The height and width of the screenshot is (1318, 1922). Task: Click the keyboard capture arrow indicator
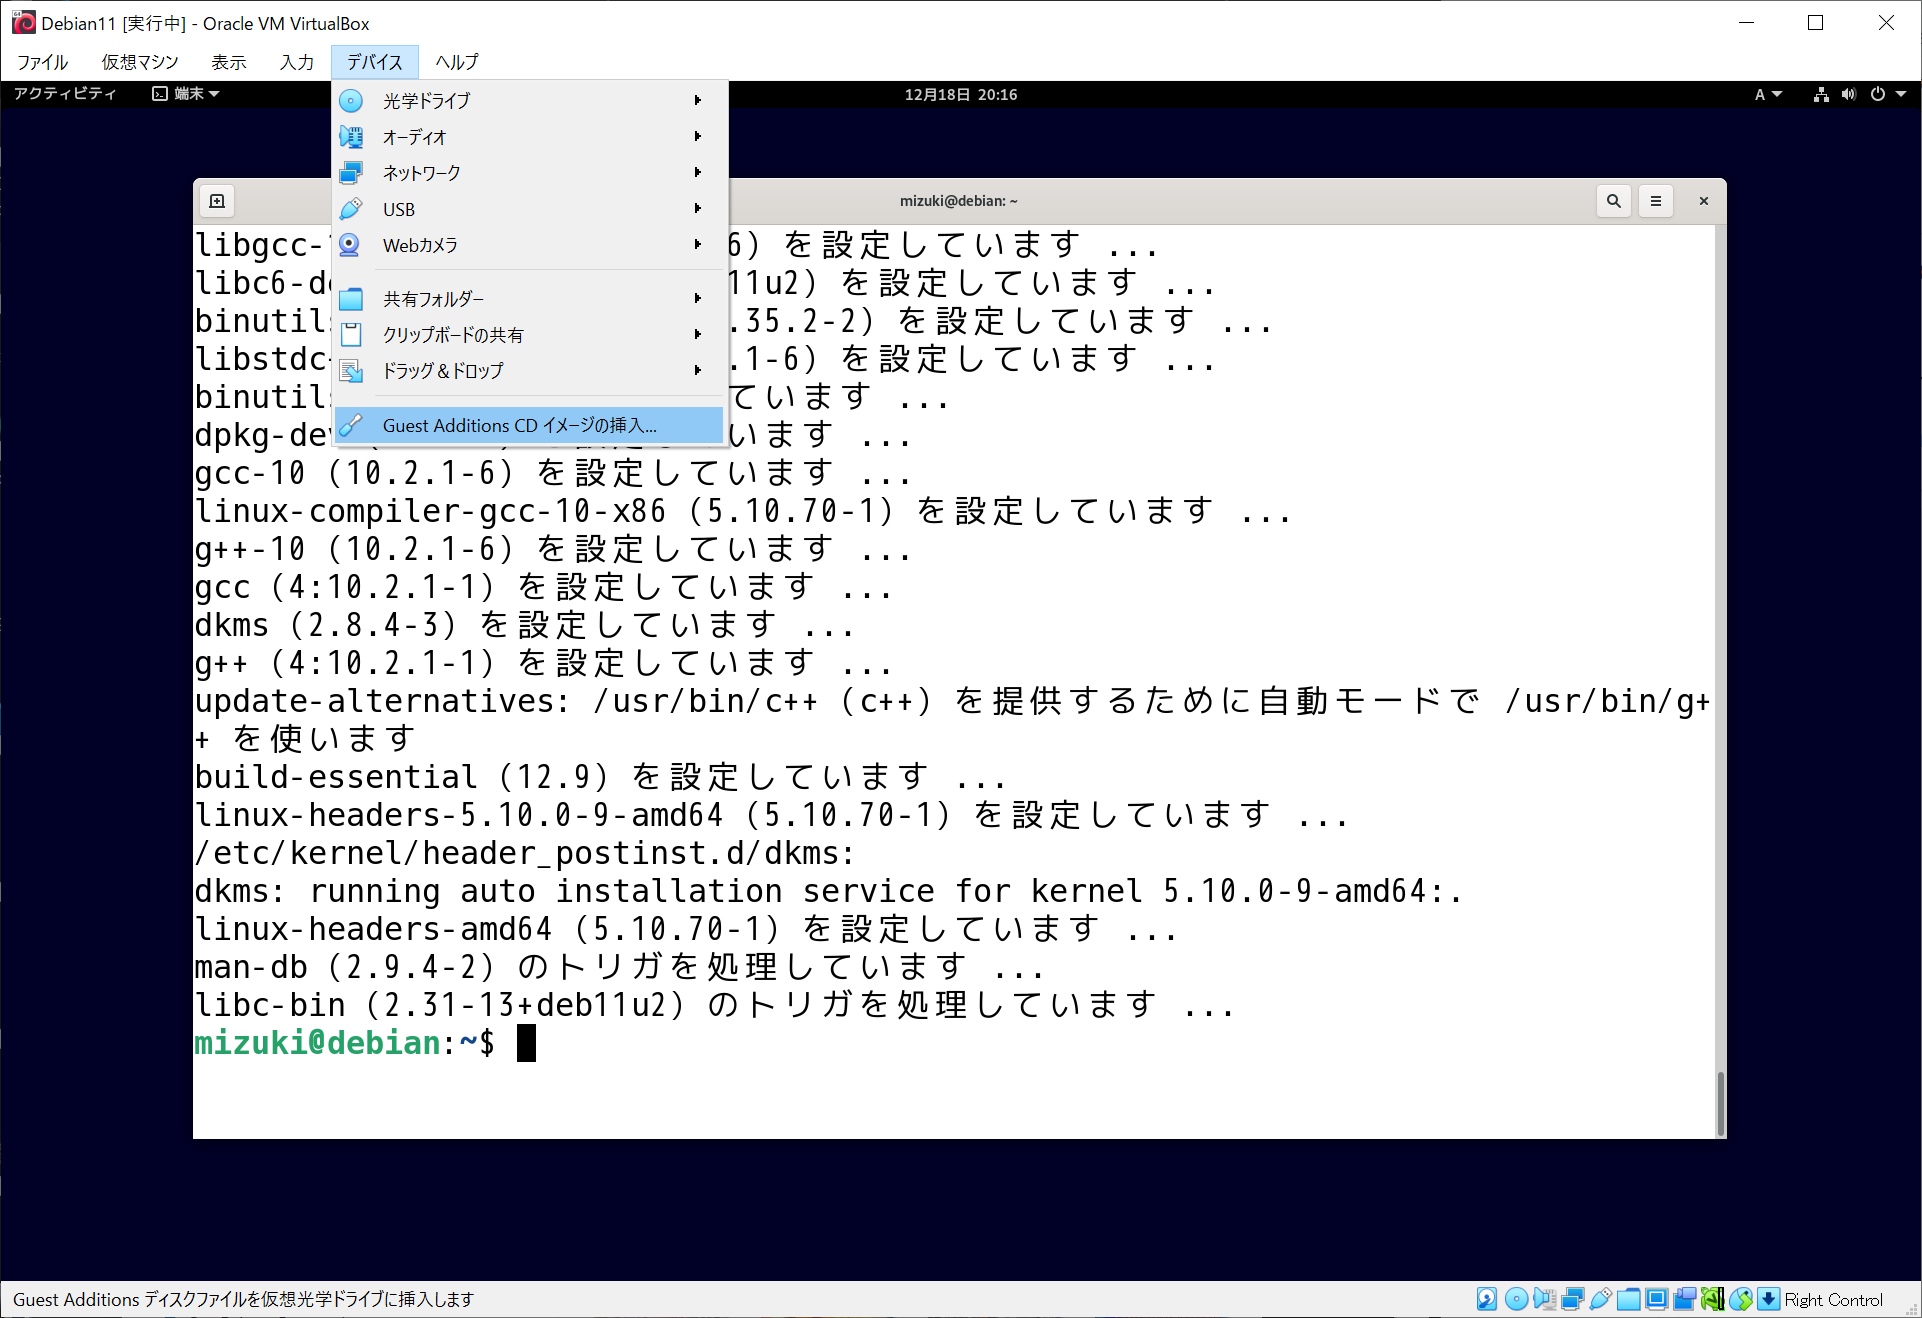click(x=1768, y=1299)
